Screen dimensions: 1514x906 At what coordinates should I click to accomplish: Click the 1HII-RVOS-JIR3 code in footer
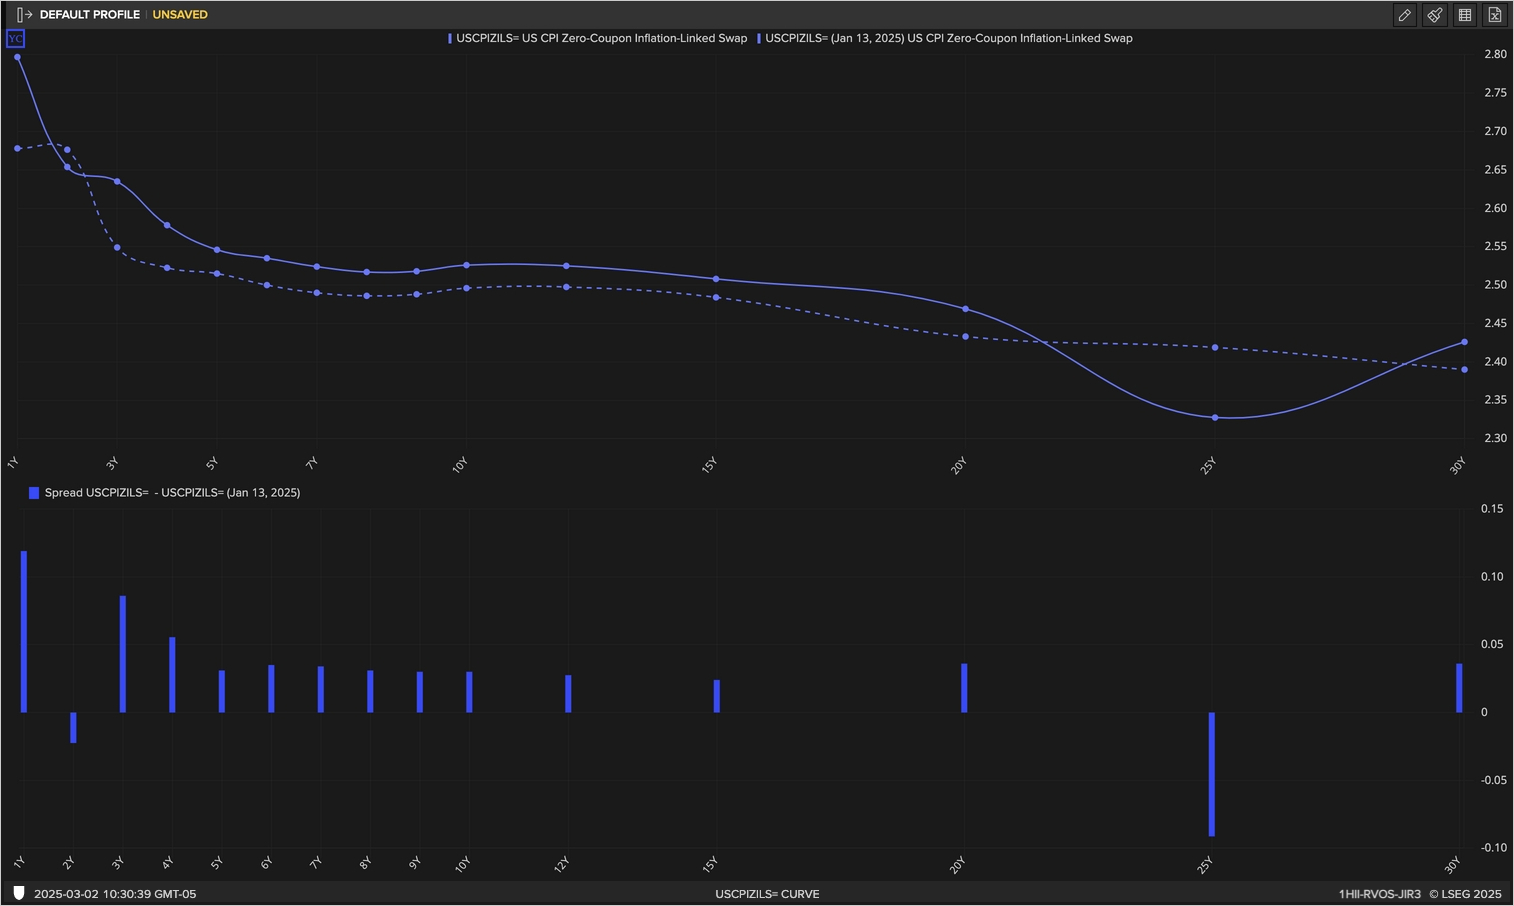pos(1379,894)
